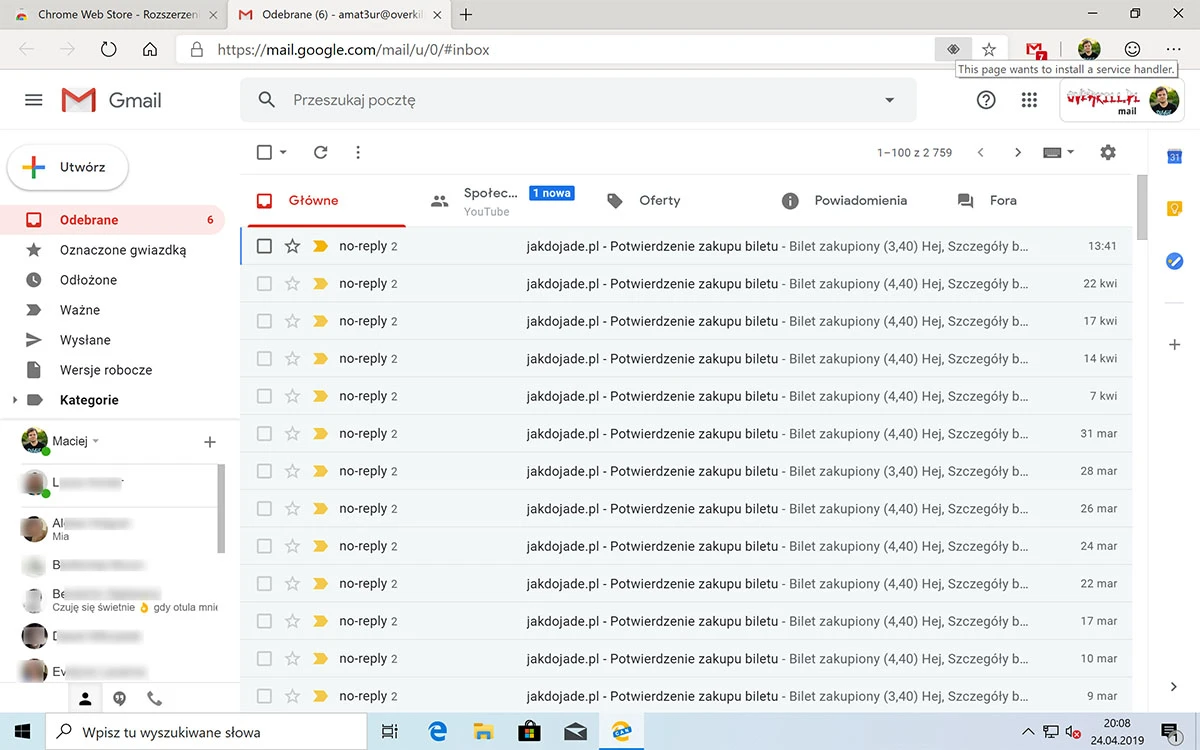This screenshot has width=1200, height=750.
Task: Click the Utwórz compose button
Action: [x=68, y=167]
